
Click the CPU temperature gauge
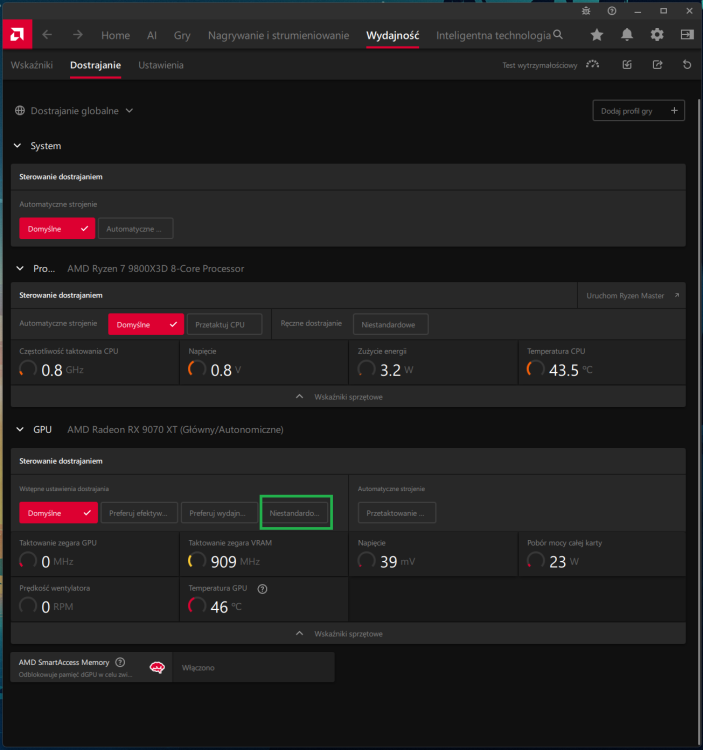(x=535, y=370)
